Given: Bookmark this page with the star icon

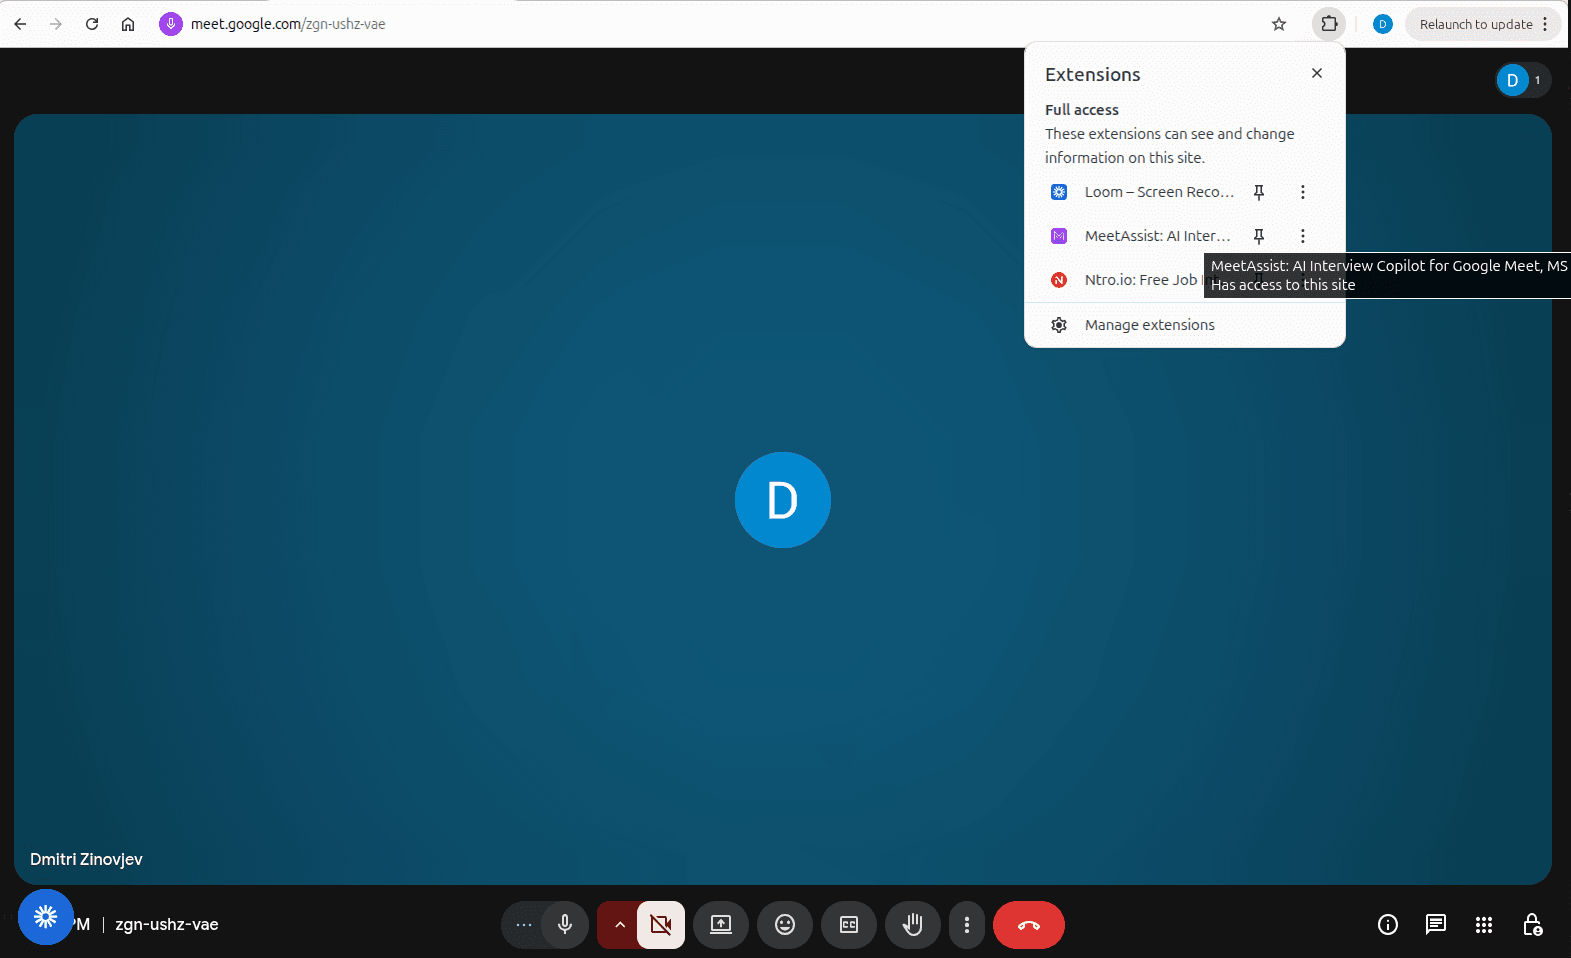Looking at the screenshot, I should click(x=1279, y=24).
